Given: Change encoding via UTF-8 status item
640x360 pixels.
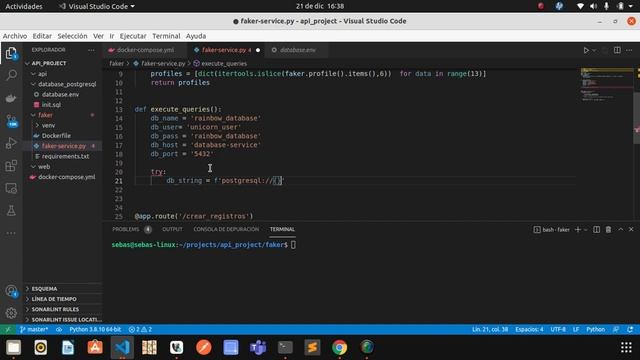Looking at the screenshot, I should (558, 329).
